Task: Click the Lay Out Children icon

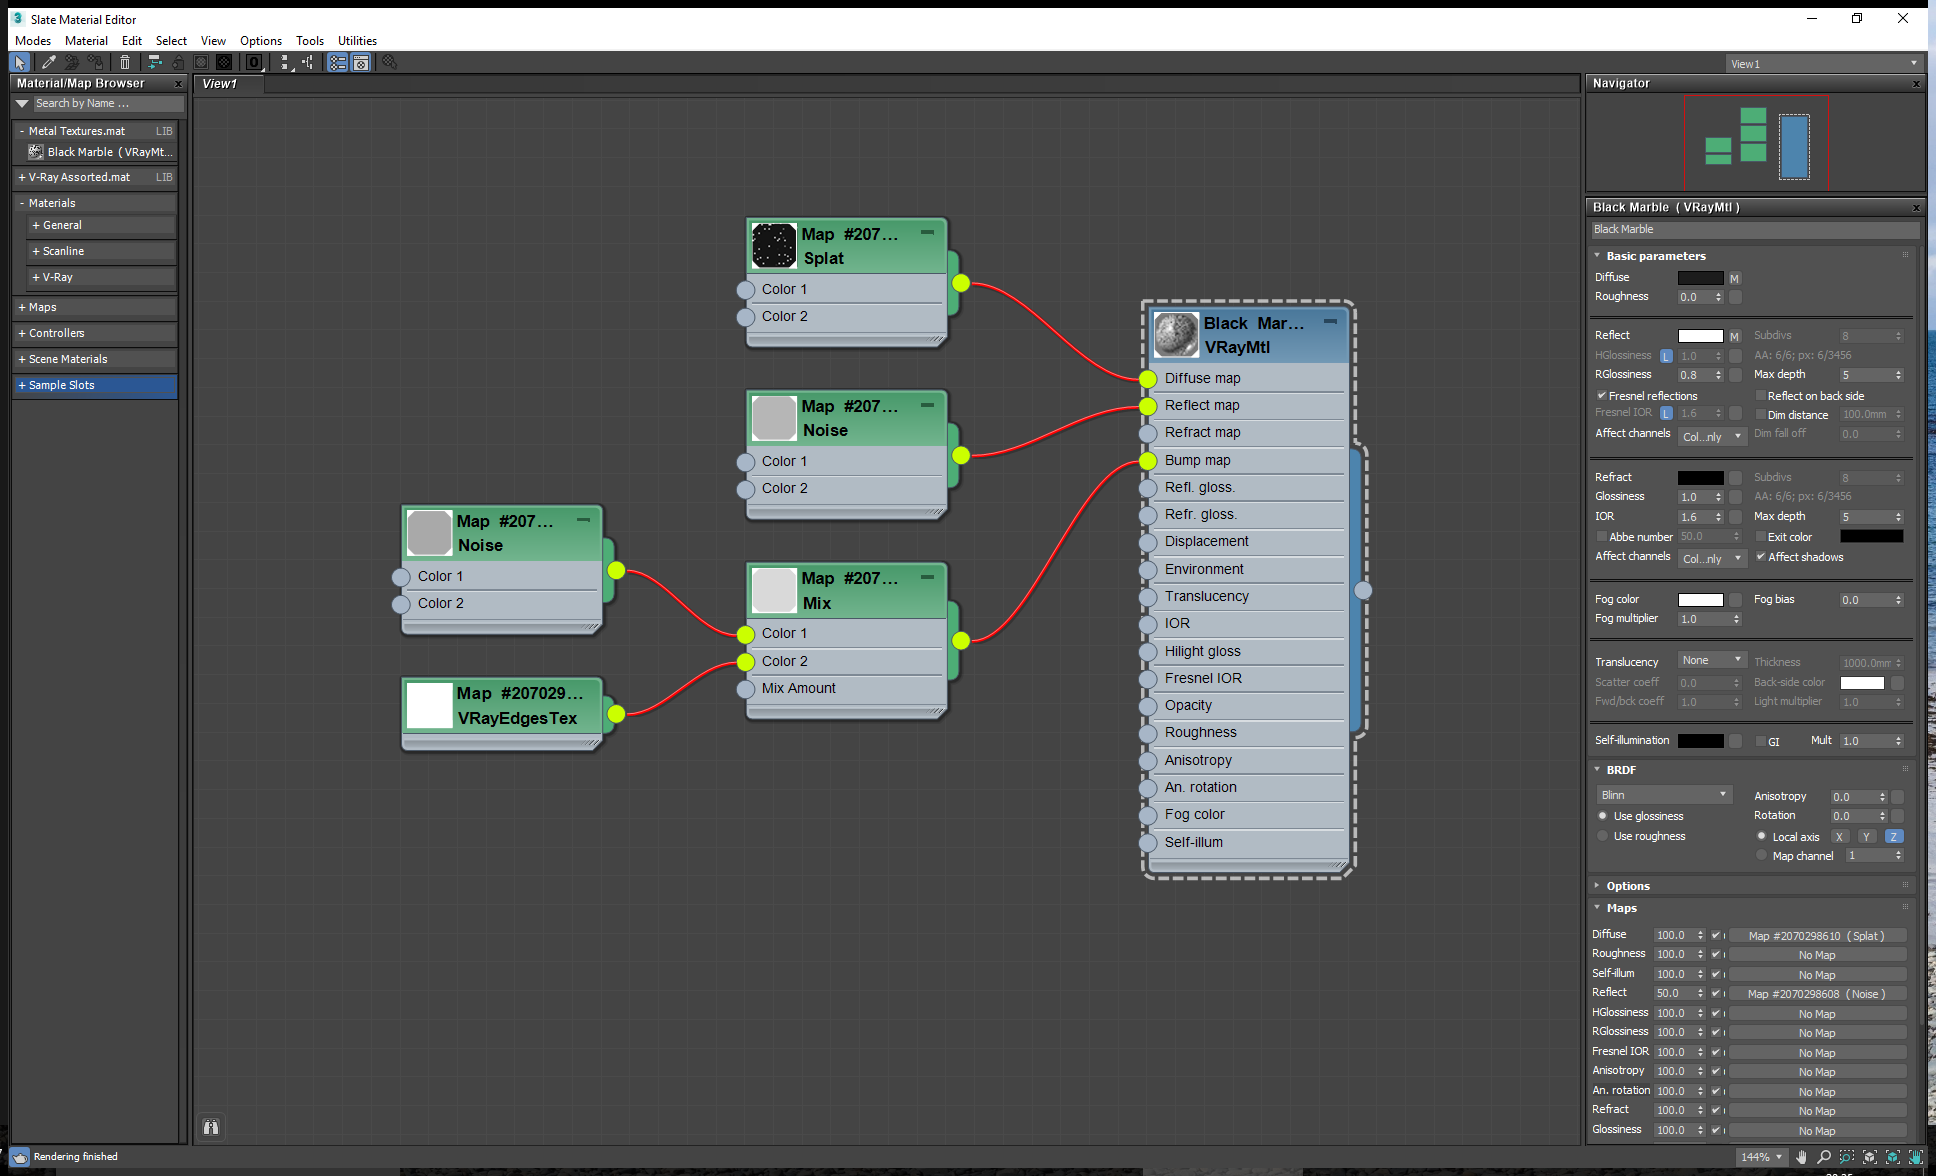Action: [x=308, y=62]
